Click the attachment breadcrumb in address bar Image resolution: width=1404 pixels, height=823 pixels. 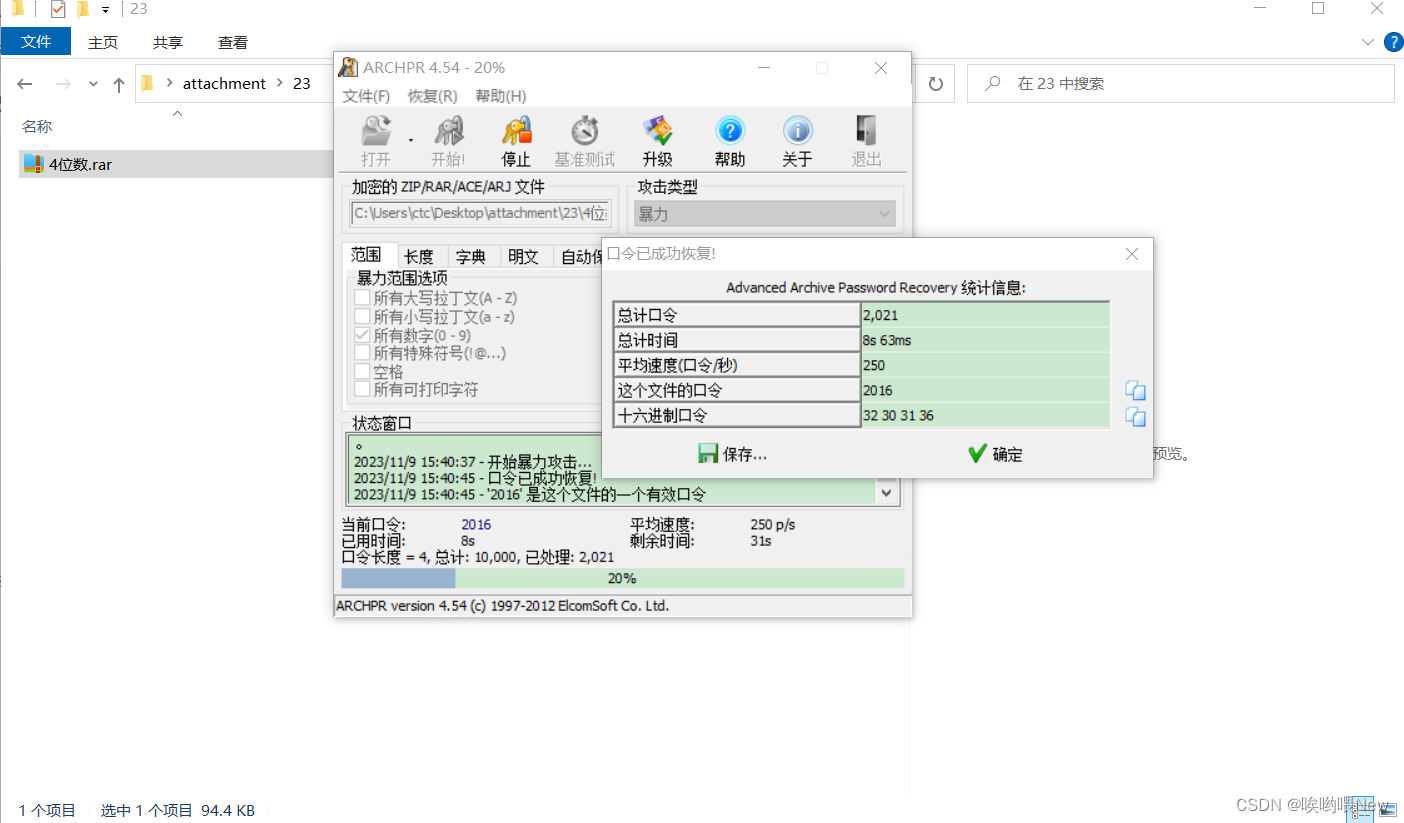(224, 84)
